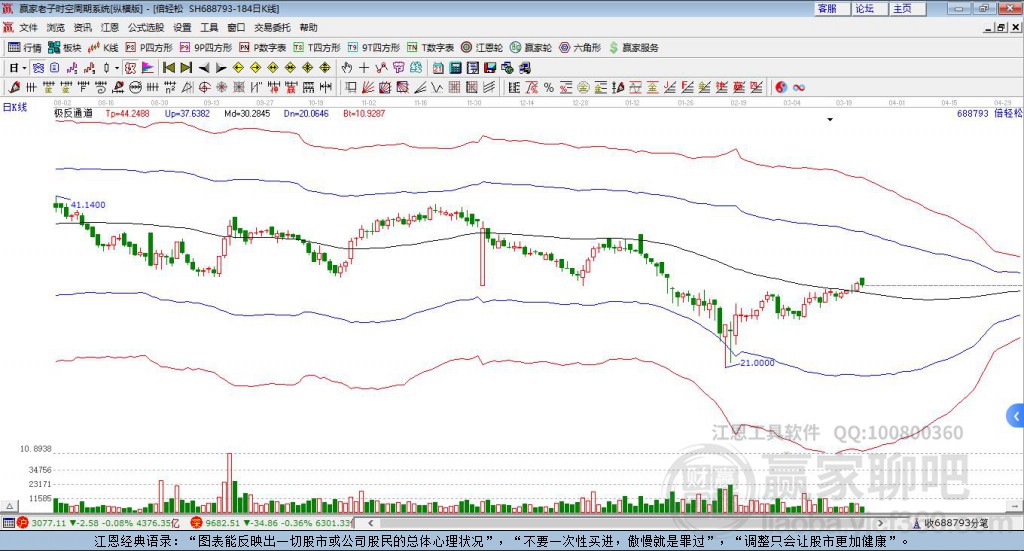Open the 江恩轮 Gann wheel
This screenshot has height=551, width=1024.
482,48
